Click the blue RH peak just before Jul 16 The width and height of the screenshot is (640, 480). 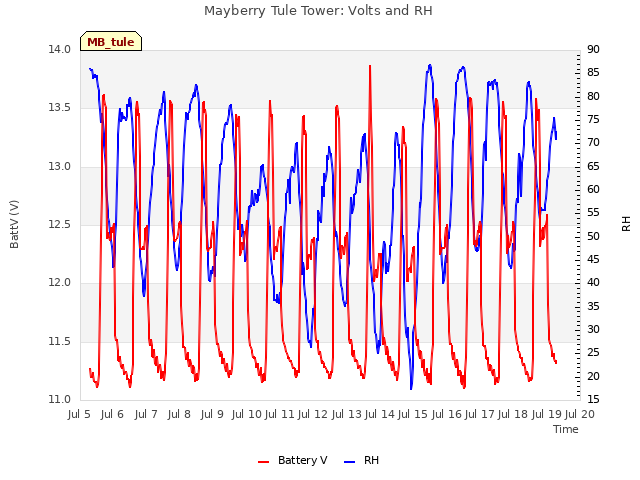[x=430, y=65]
